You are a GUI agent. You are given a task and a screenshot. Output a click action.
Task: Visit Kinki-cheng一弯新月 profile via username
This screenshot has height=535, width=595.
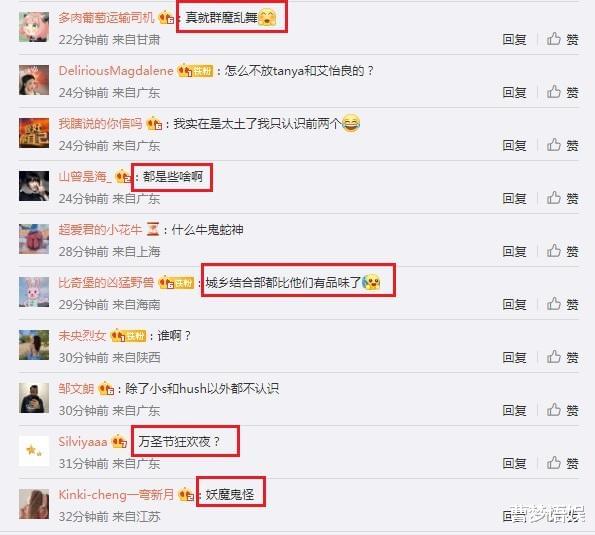[116, 494]
